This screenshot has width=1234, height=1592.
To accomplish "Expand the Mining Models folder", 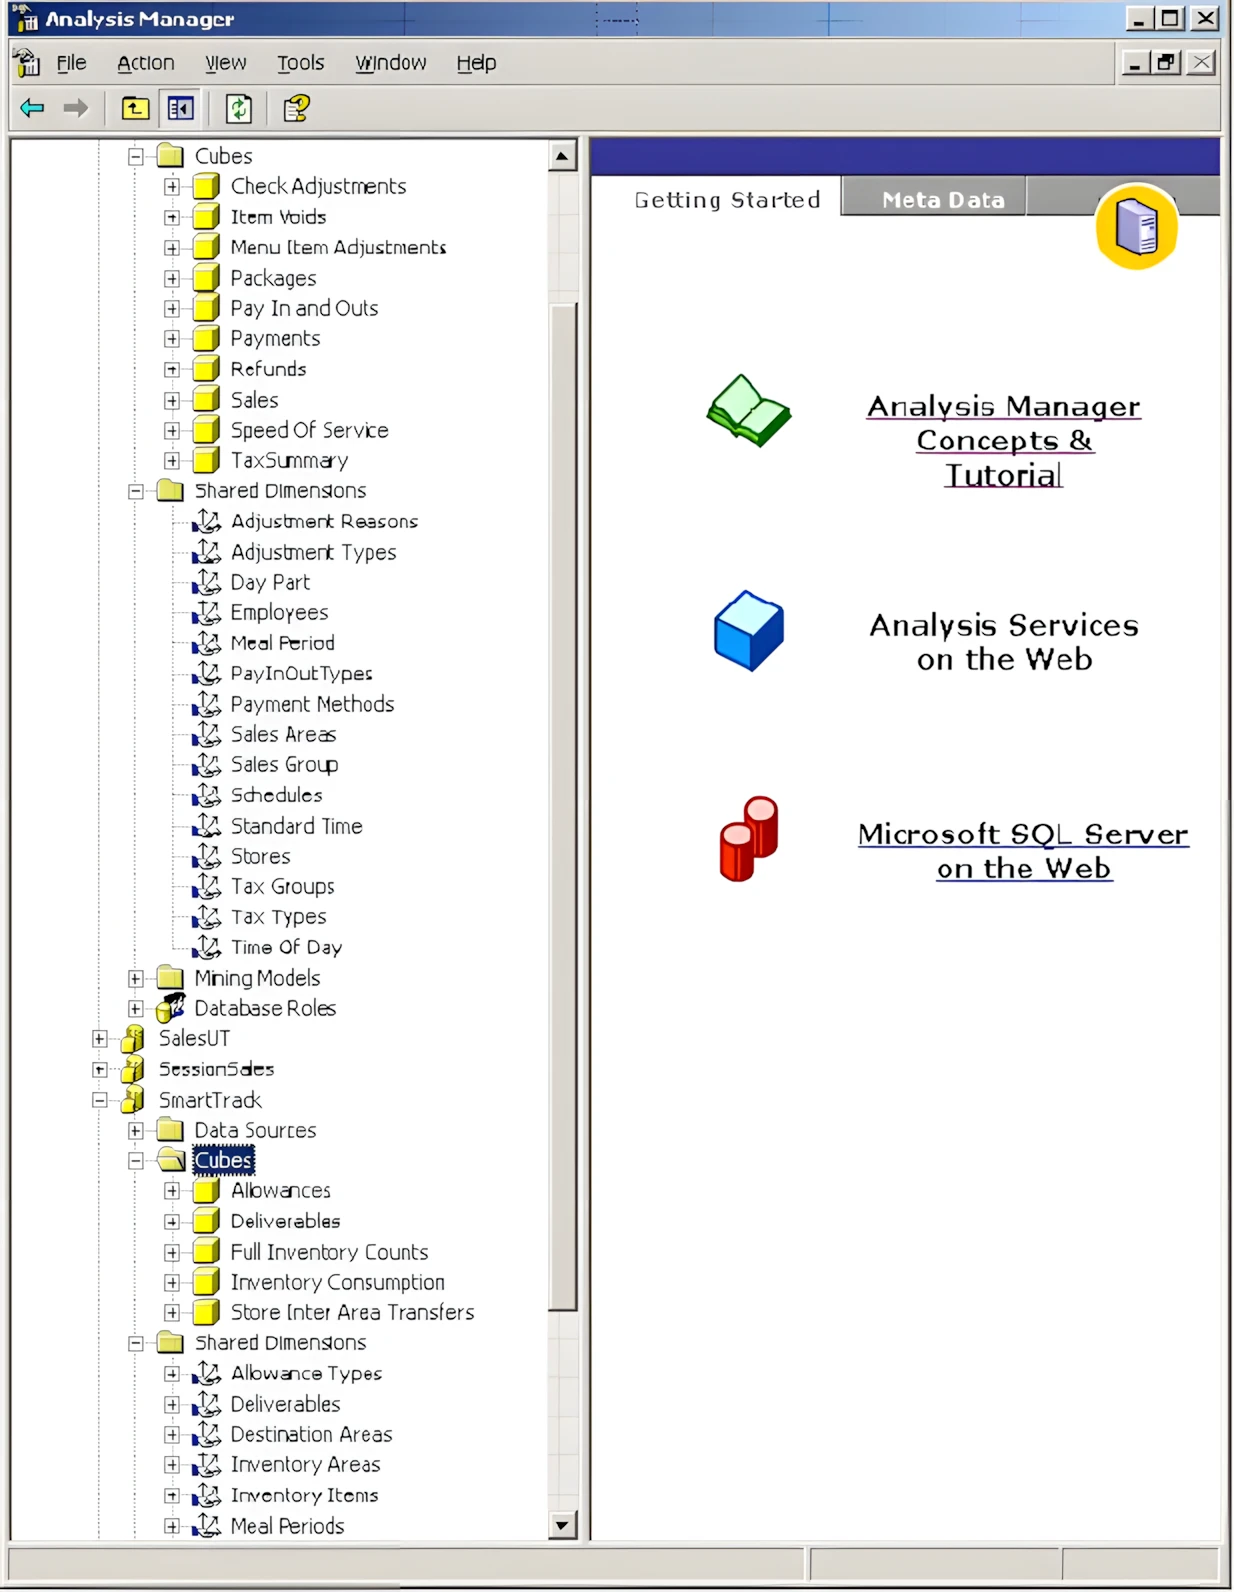I will [x=136, y=978].
